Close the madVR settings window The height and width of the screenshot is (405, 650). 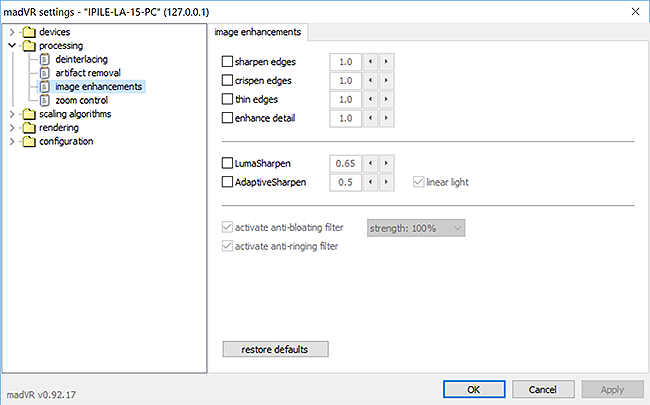(635, 12)
